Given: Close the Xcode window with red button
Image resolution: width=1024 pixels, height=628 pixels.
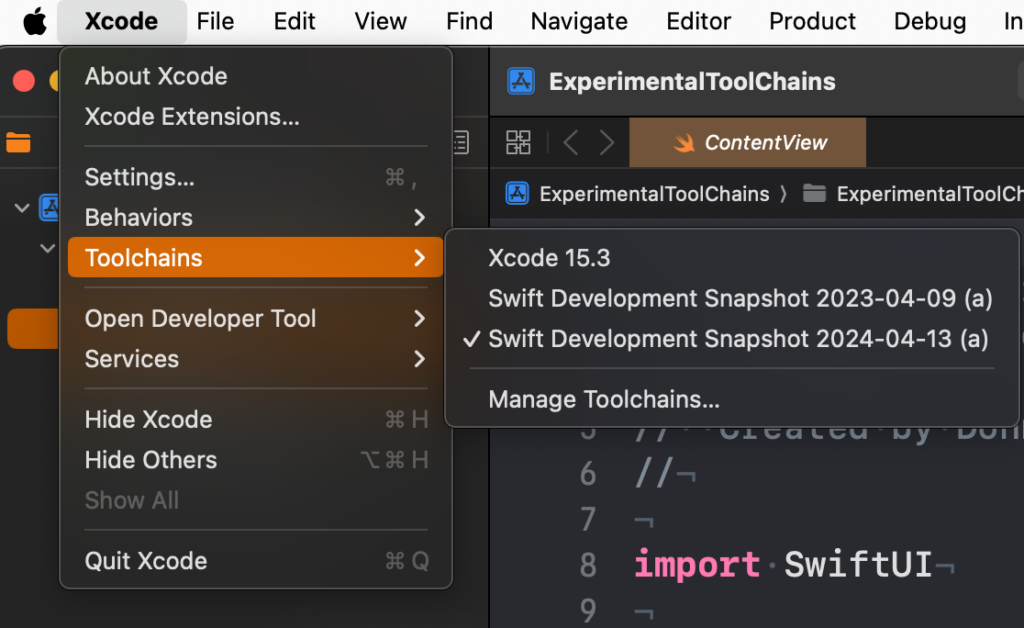Looking at the screenshot, I should click(24, 81).
